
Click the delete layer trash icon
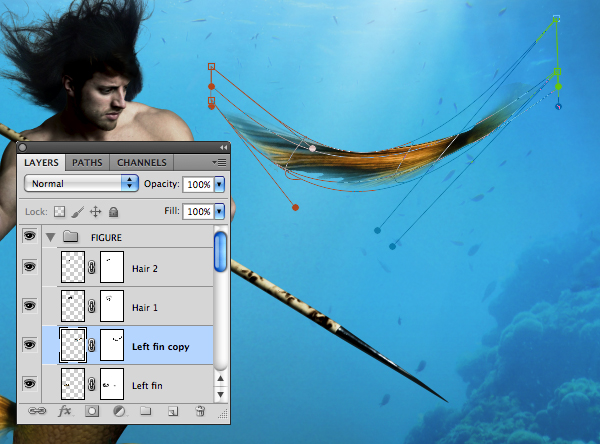(200, 411)
